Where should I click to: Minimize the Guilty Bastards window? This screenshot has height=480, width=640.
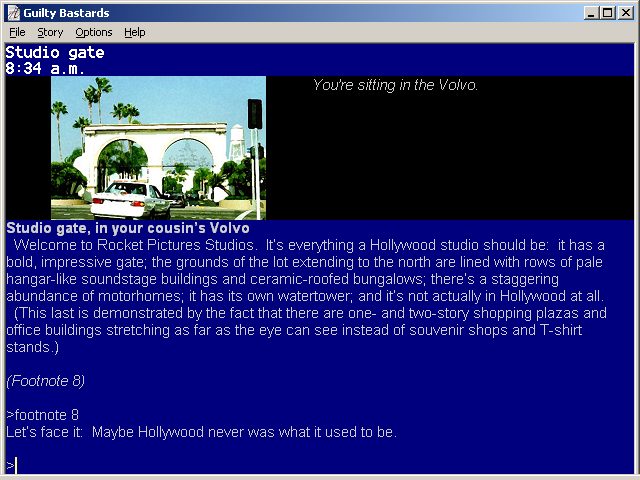coord(591,13)
